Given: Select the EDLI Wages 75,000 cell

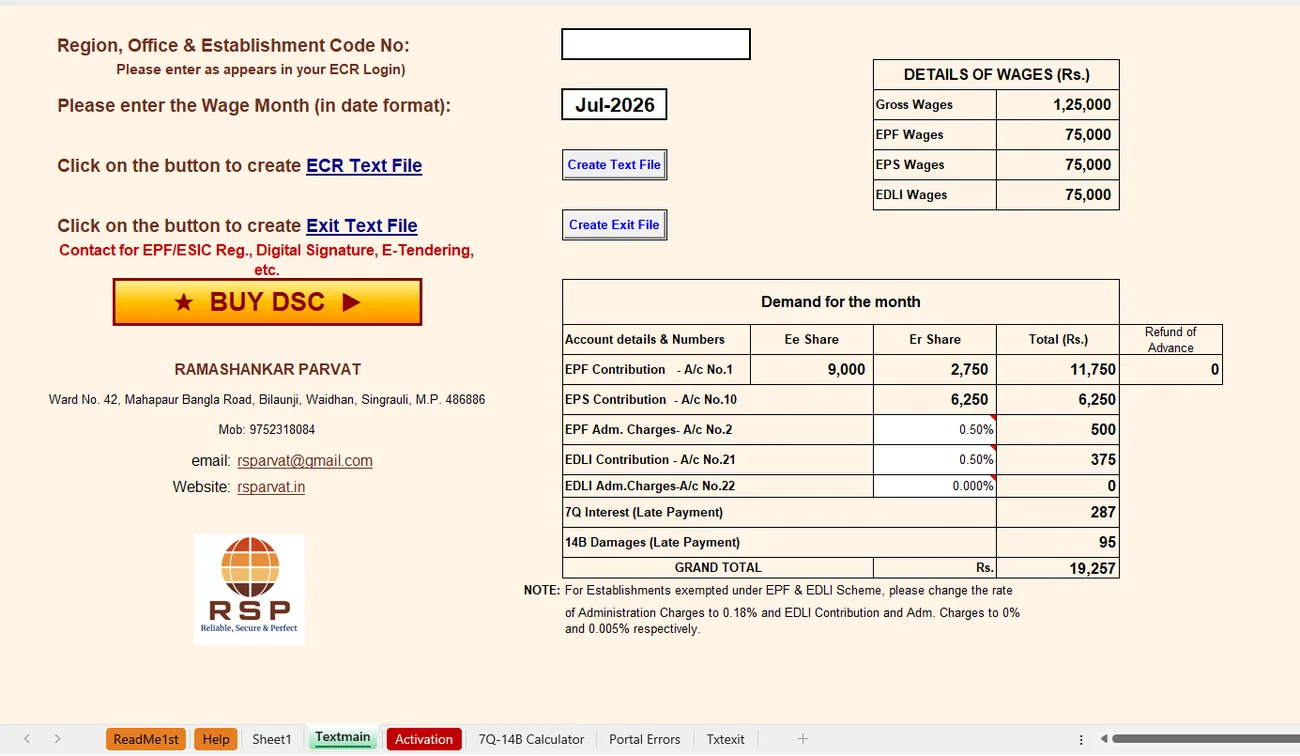Looking at the screenshot, I should pos(1058,195).
